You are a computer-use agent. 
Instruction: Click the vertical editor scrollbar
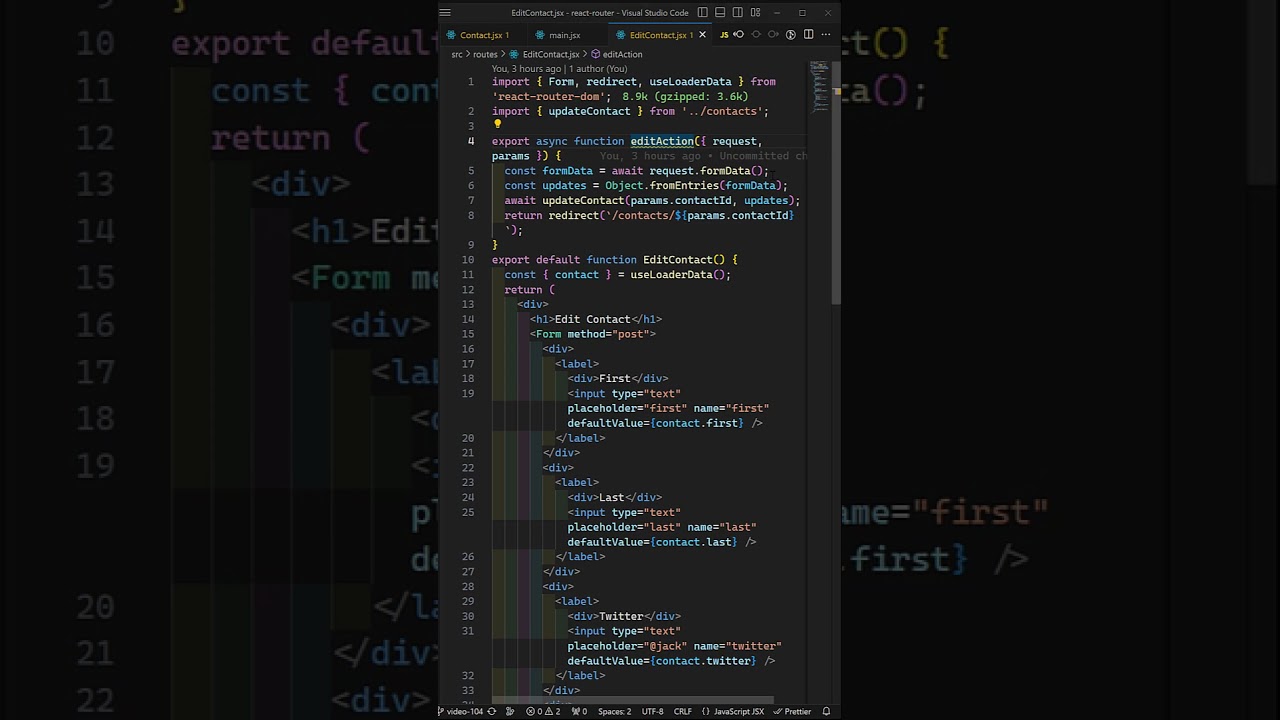tap(837, 185)
